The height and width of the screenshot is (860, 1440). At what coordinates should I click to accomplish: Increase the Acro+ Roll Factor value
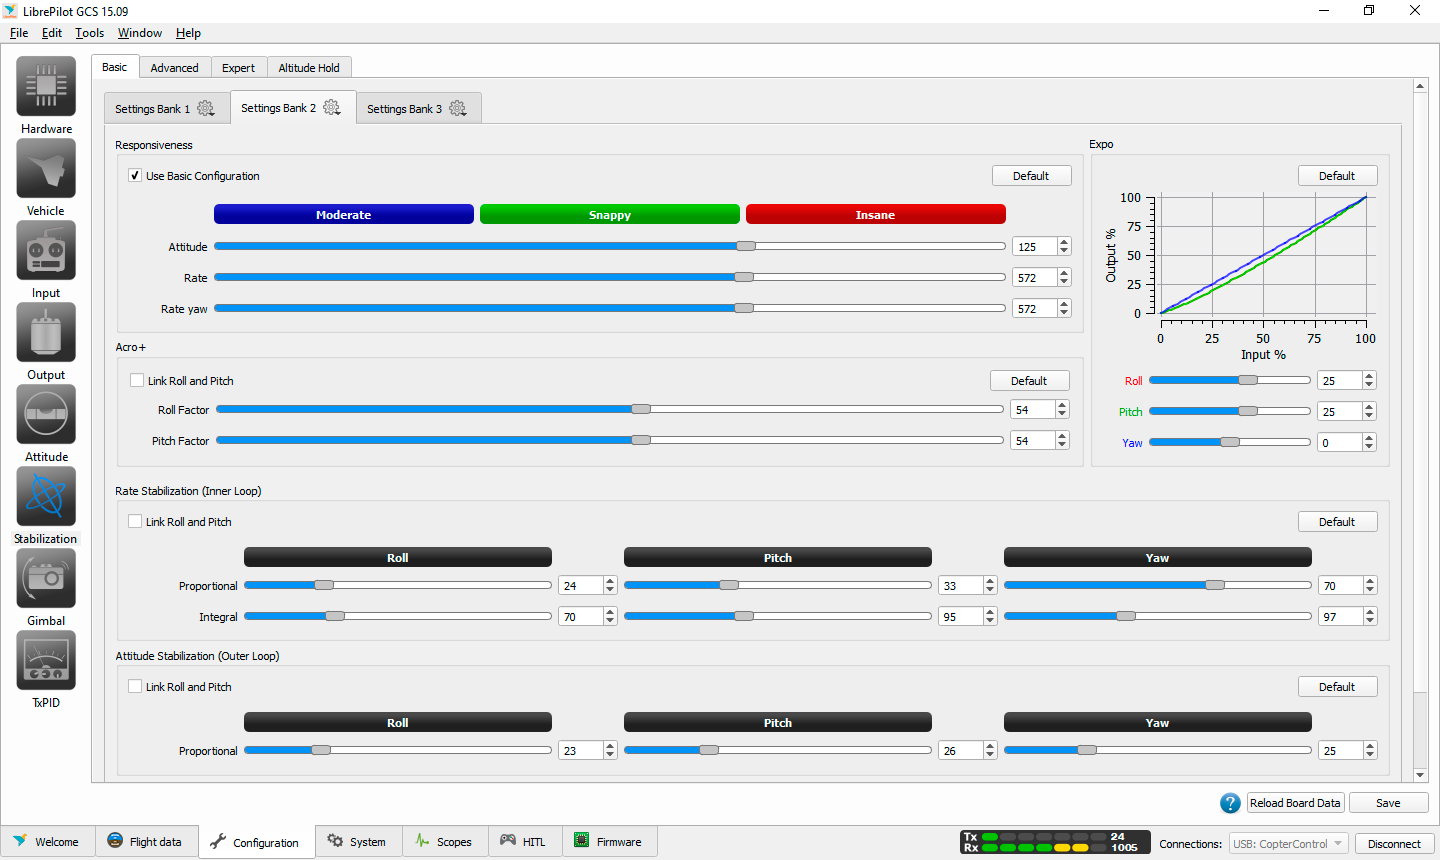(1062, 405)
